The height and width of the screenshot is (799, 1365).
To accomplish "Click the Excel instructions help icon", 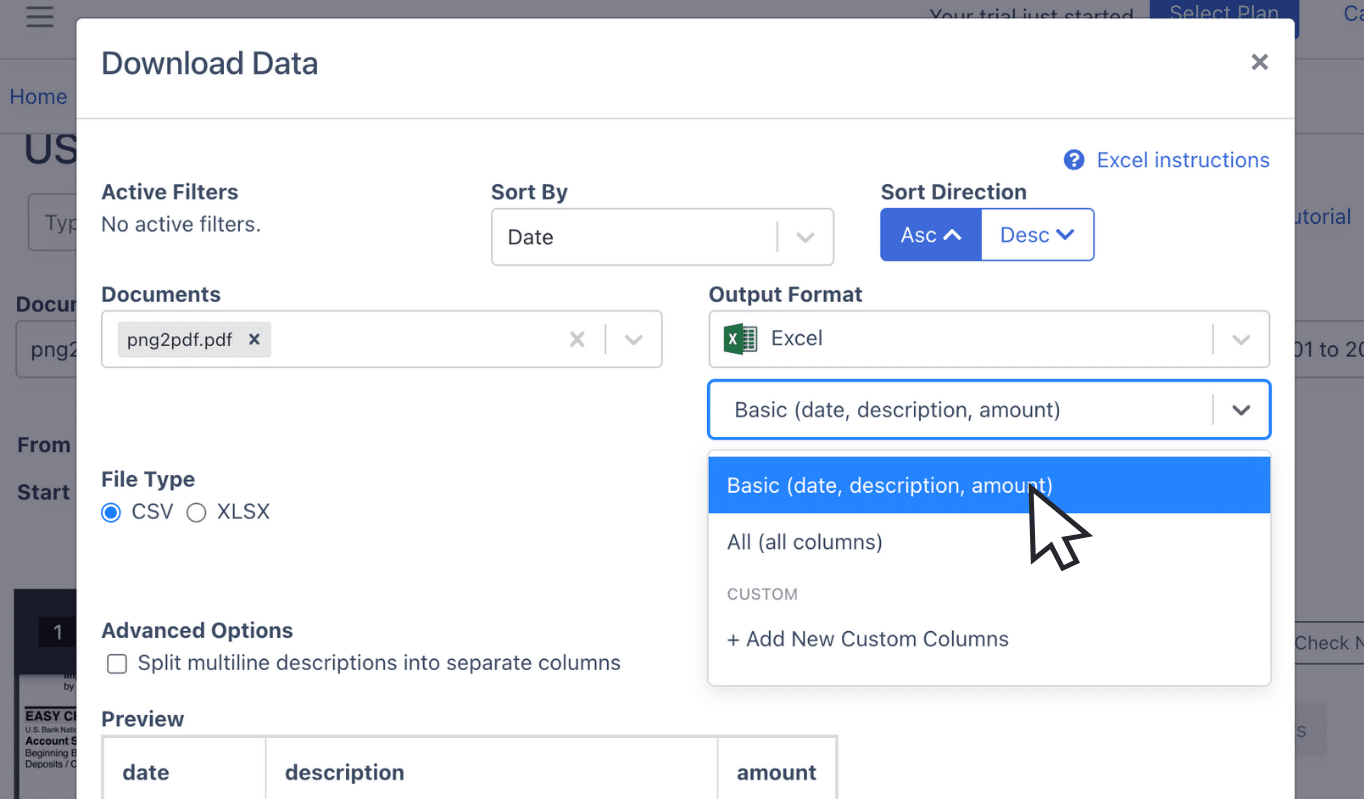I will click(1074, 160).
